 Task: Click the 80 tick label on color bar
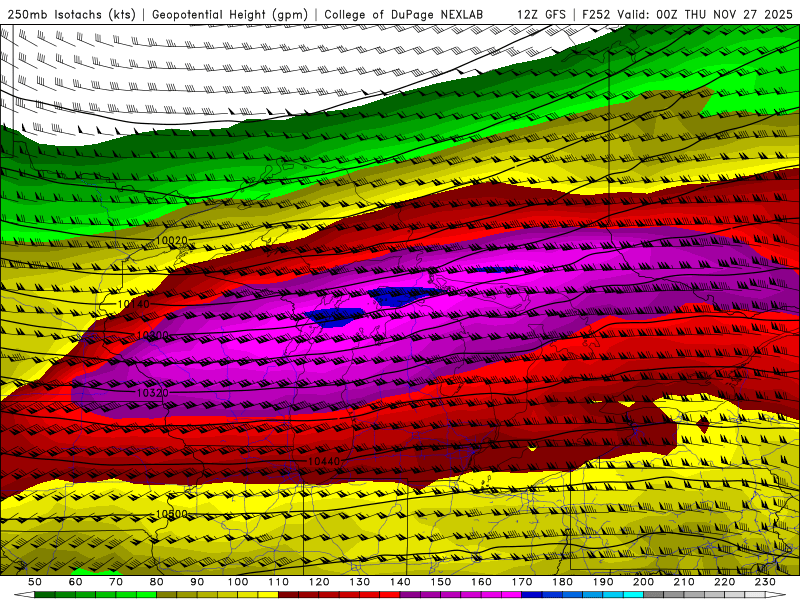pyautogui.click(x=157, y=582)
